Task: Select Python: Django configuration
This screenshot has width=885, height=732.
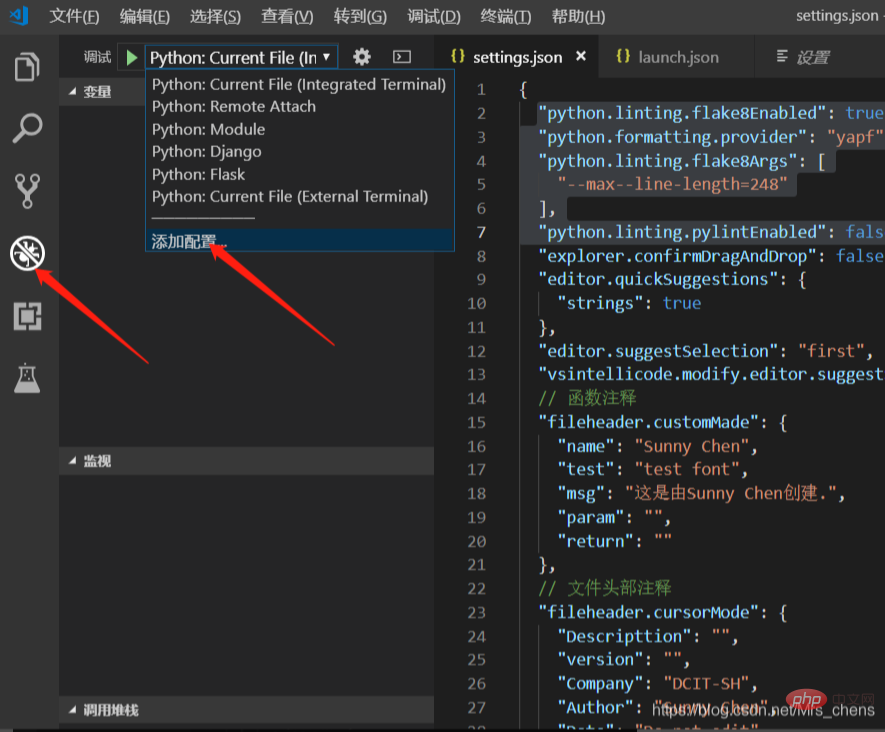Action: click(207, 152)
